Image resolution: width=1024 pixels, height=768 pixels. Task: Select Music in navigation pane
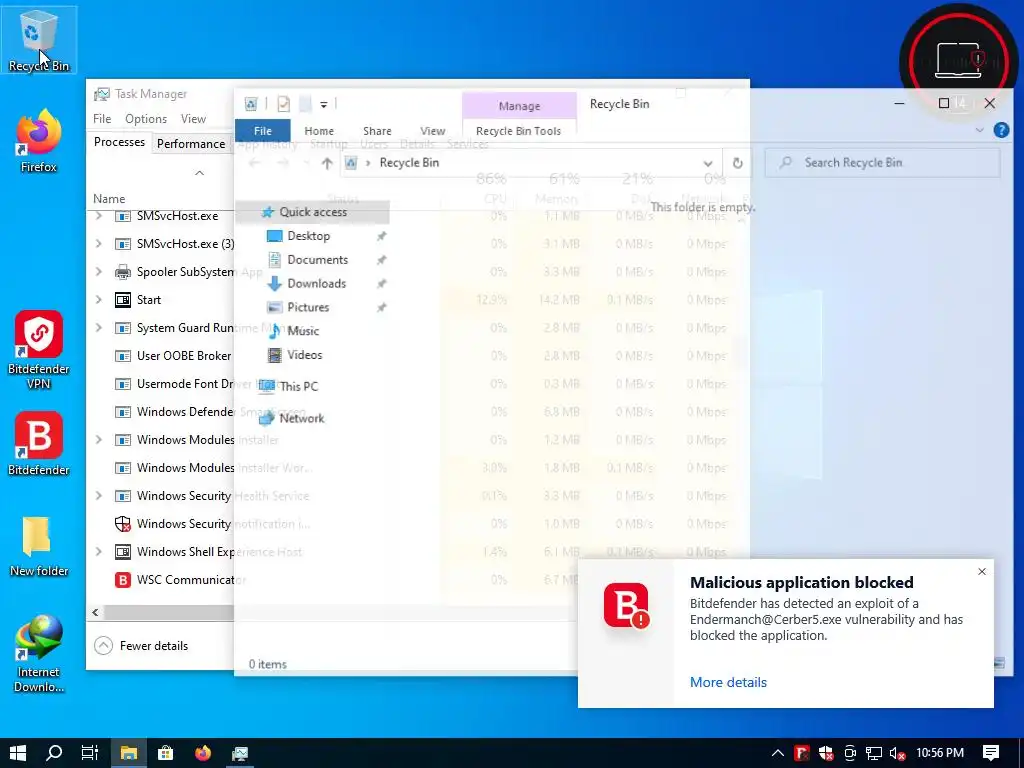(x=303, y=330)
